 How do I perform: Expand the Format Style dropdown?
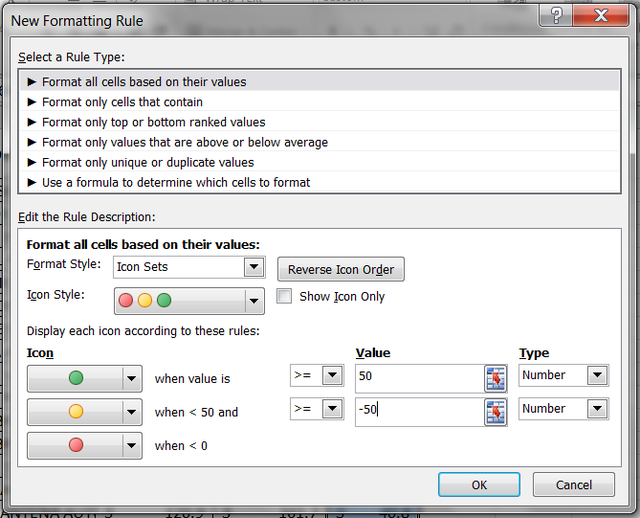click(254, 267)
